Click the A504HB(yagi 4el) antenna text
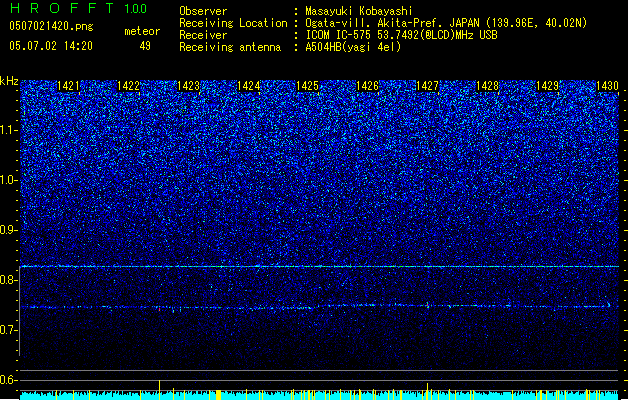This screenshot has width=629, height=400. pyautogui.click(x=353, y=47)
